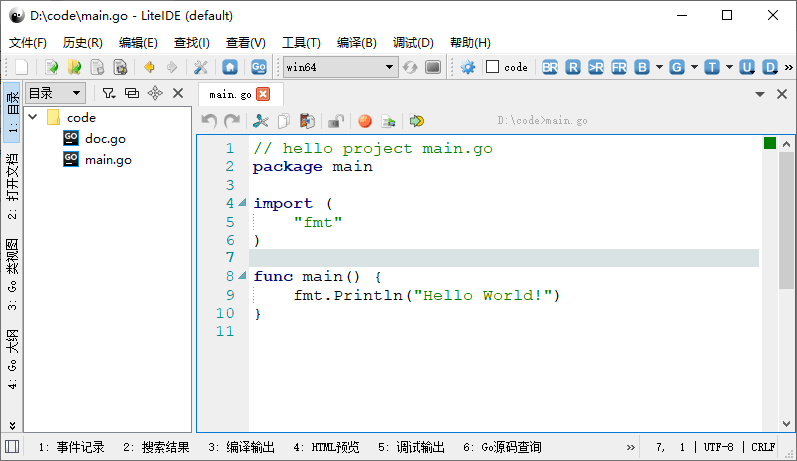Open the 查找(I) menu
This screenshot has height=461, width=797.
coord(192,43)
